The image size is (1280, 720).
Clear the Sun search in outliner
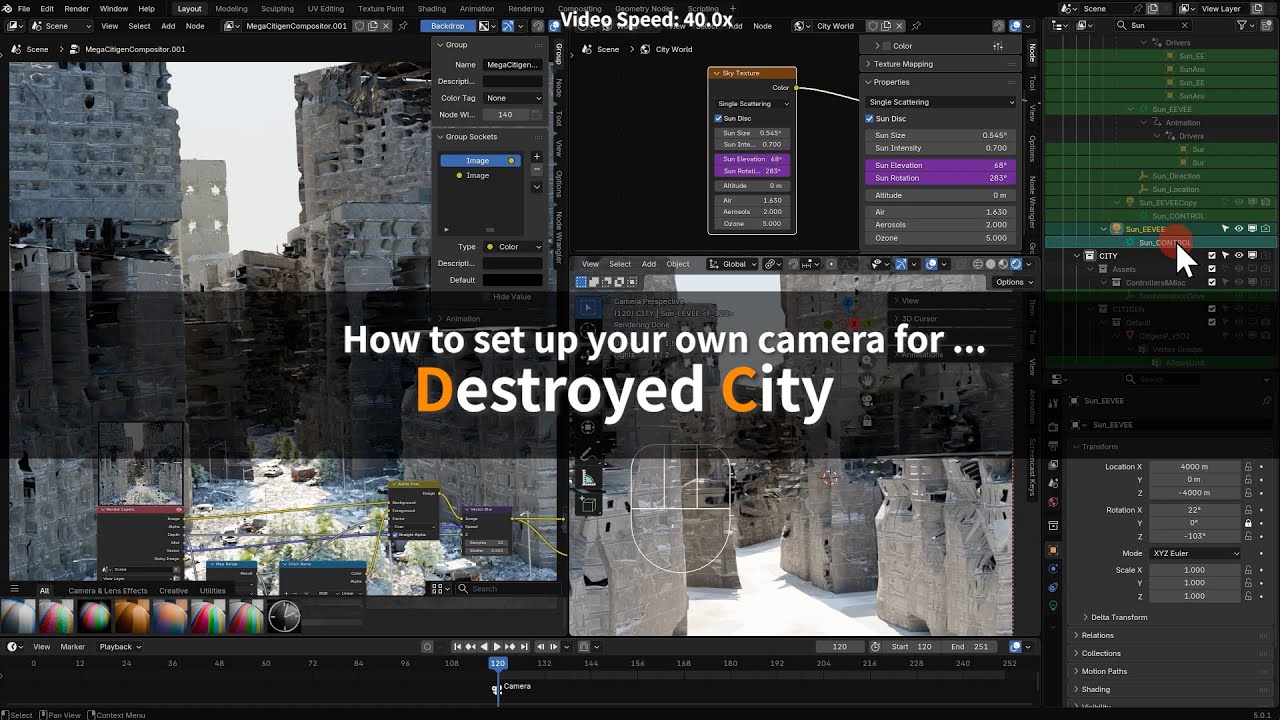(x=1186, y=26)
